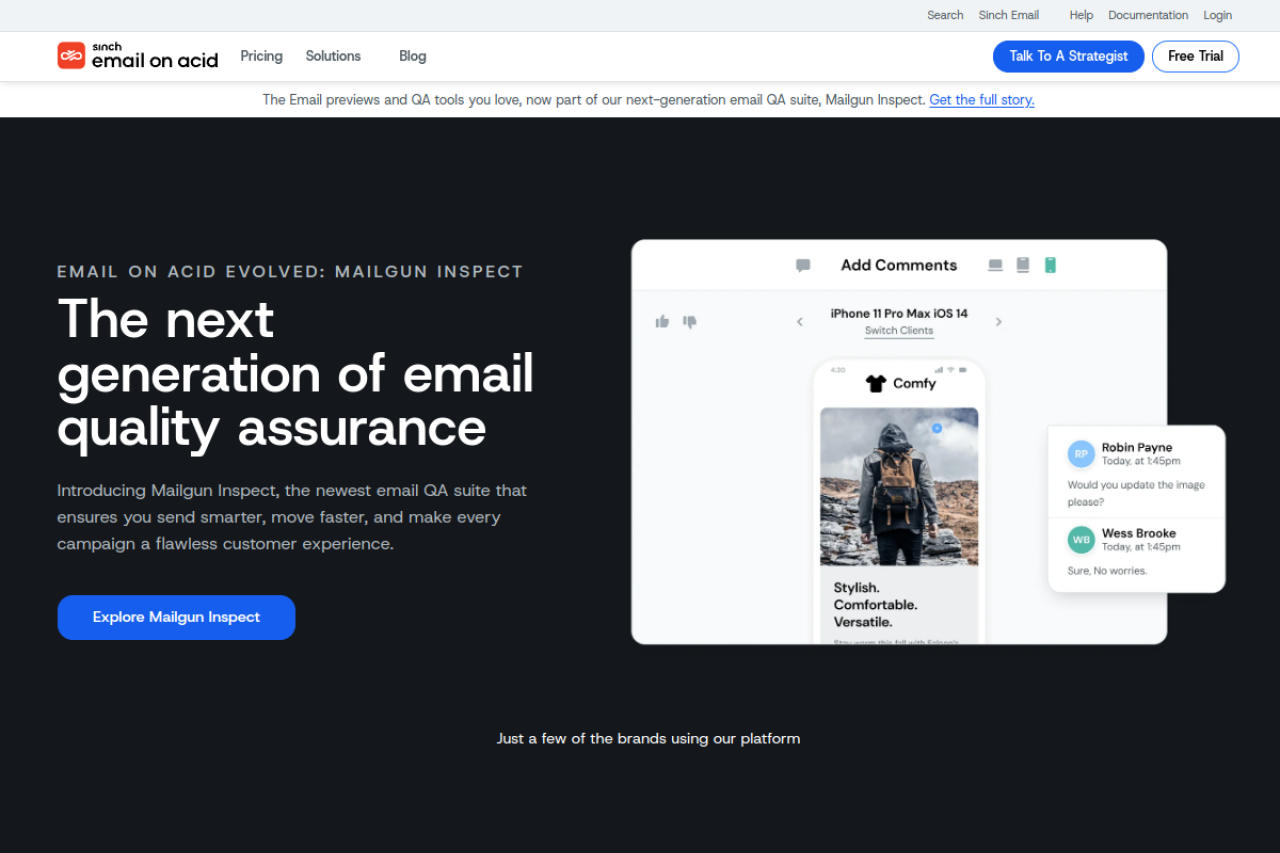The width and height of the screenshot is (1280, 853).
Task: Click the "iPhone 11 Pro Max iOS 14" label
Action: 899,313
